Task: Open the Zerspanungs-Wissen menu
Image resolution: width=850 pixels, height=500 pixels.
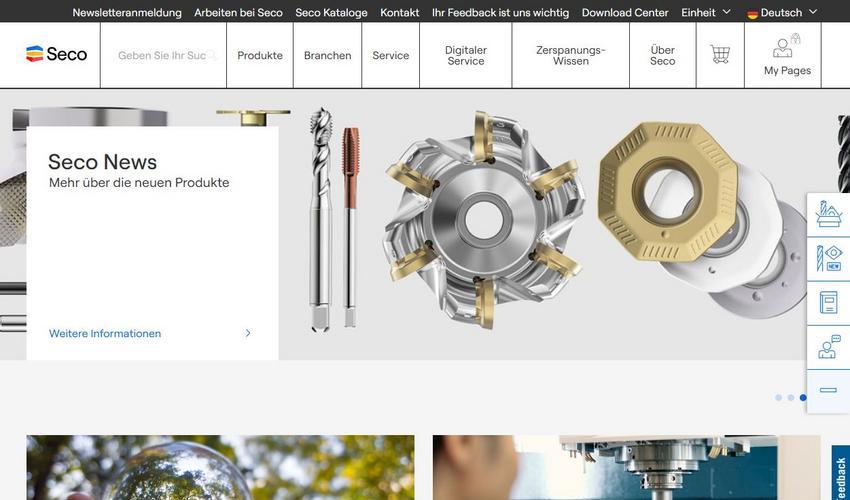Action: [571, 55]
